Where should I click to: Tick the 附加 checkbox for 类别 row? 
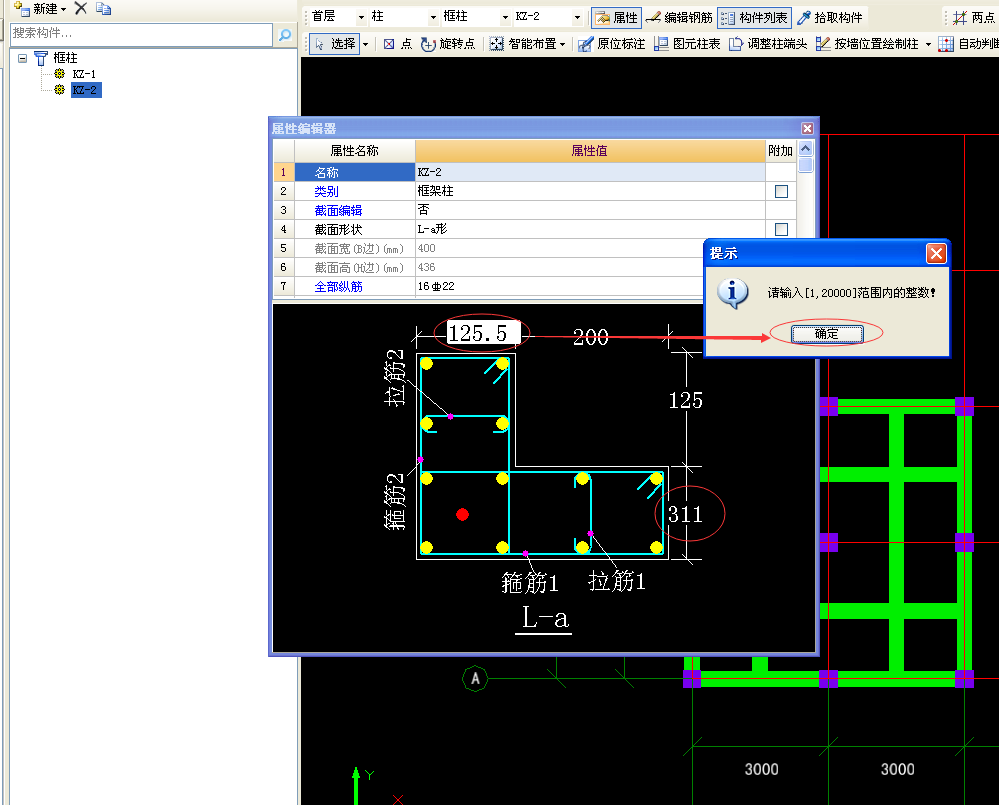click(x=781, y=191)
